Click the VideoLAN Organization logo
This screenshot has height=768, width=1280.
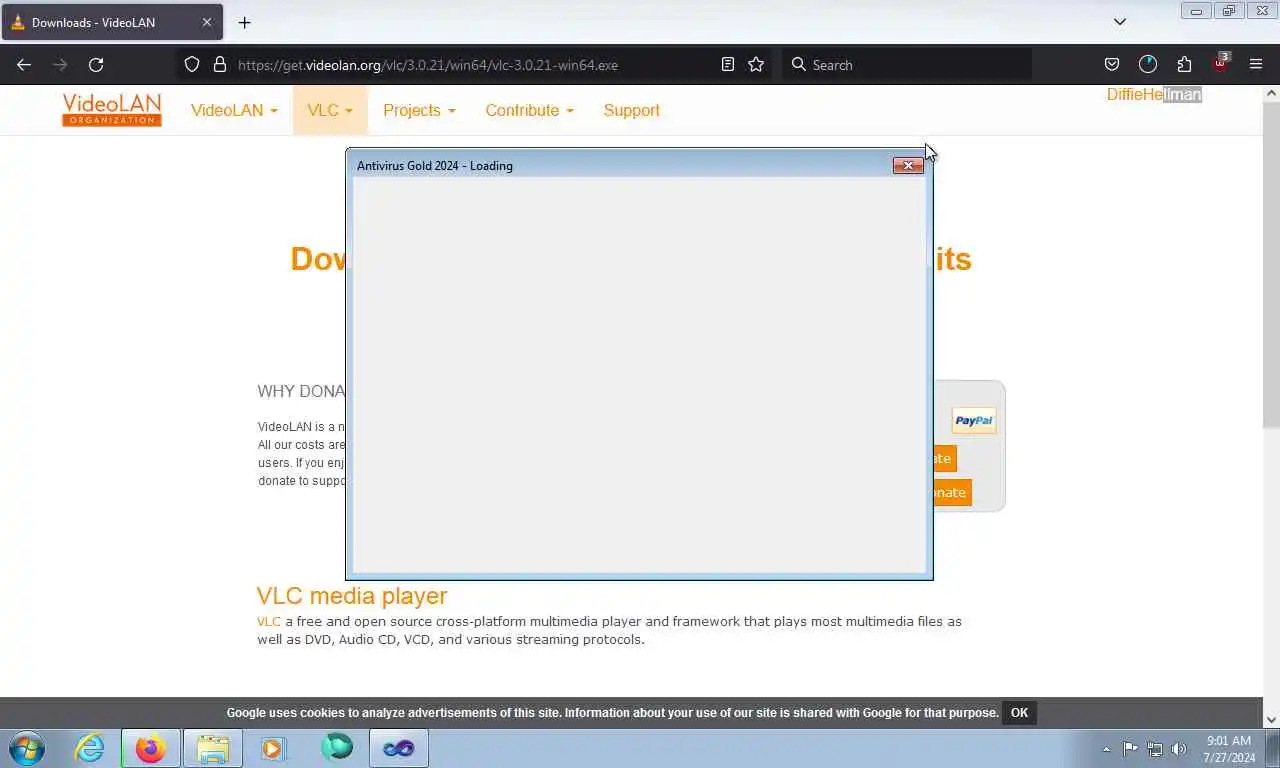(x=111, y=110)
